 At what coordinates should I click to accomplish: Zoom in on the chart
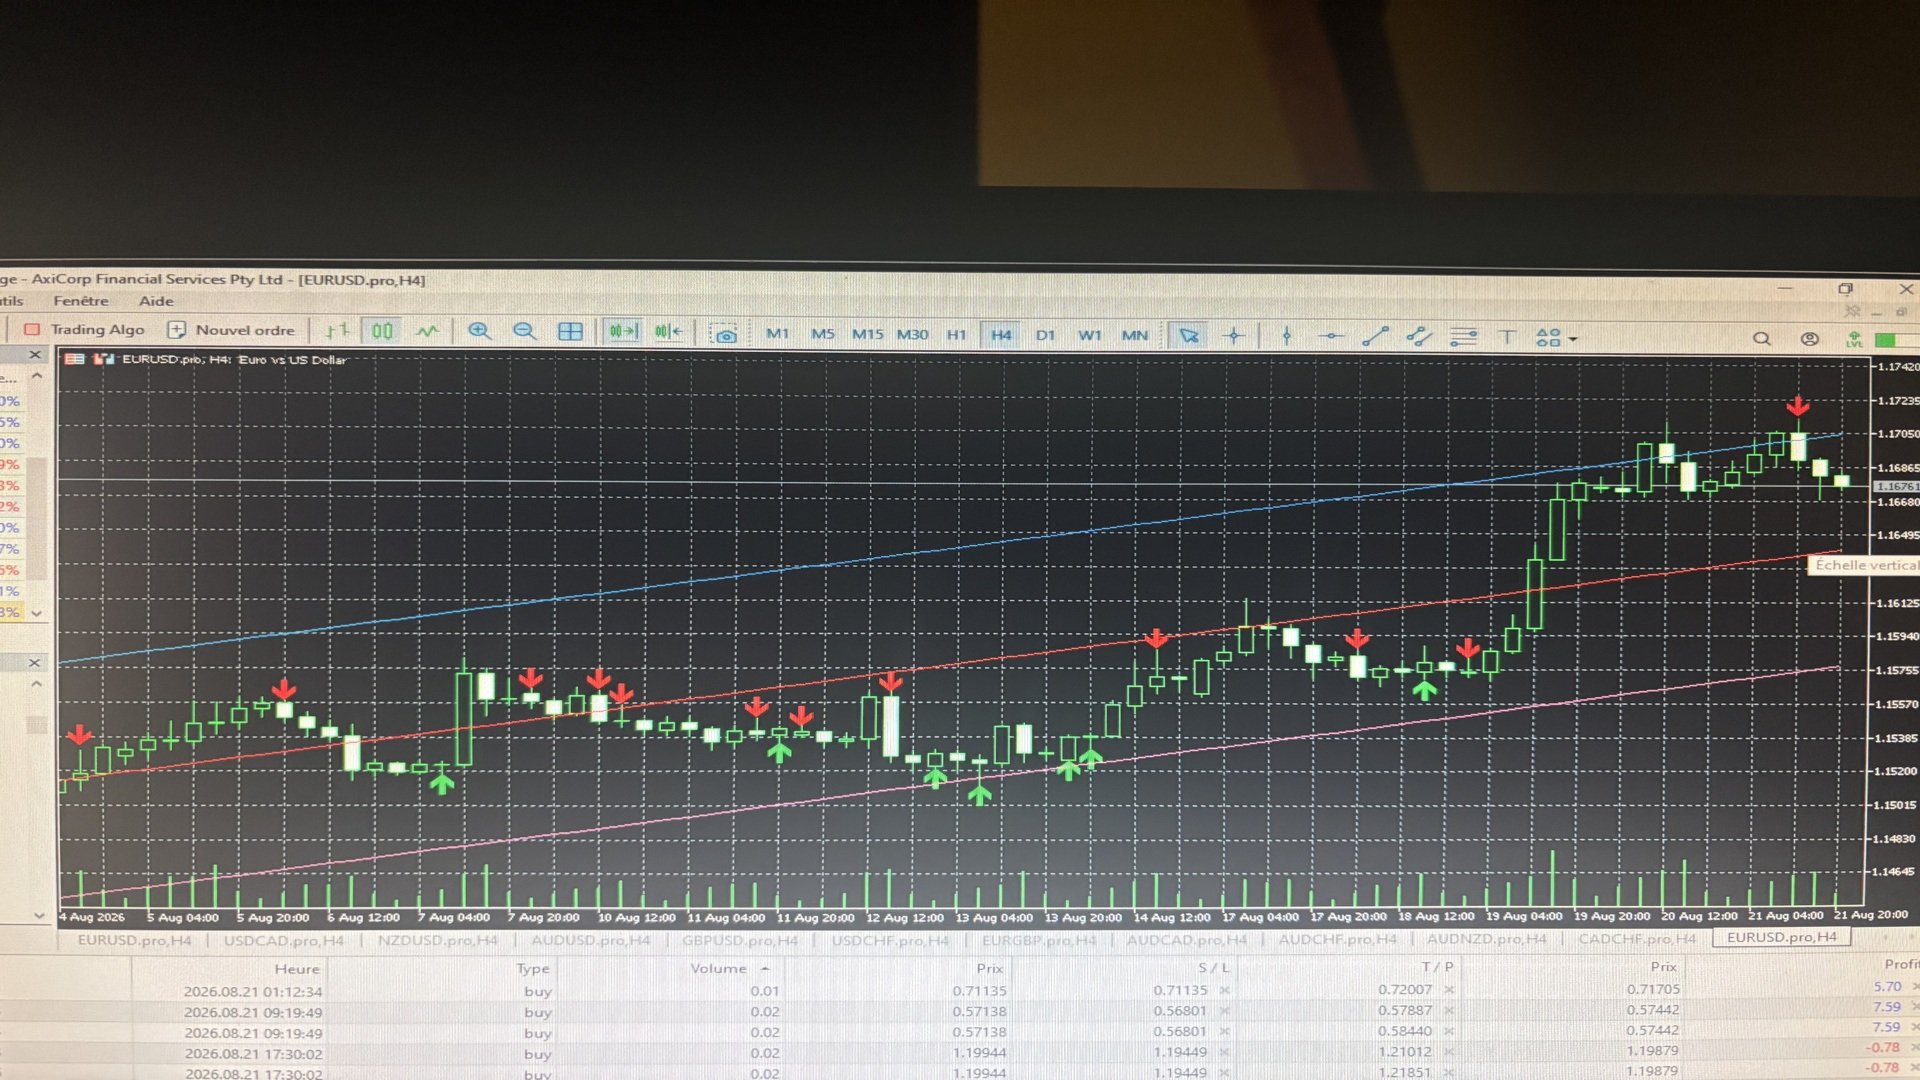click(x=480, y=332)
